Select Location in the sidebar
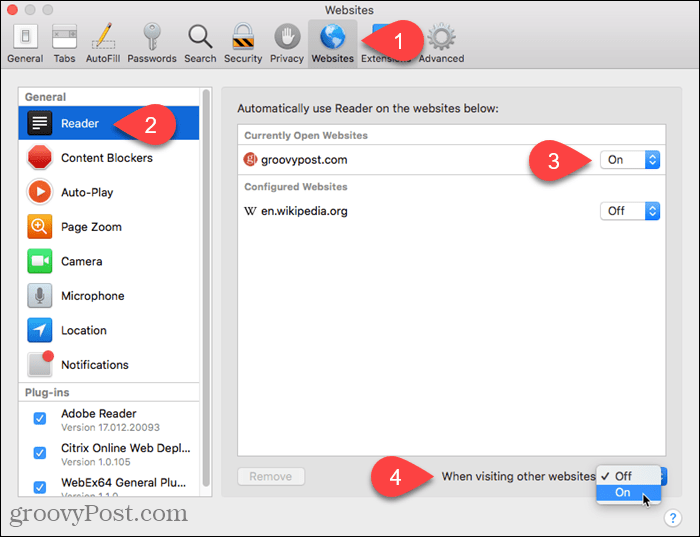The width and height of the screenshot is (700, 537). click(x=109, y=330)
